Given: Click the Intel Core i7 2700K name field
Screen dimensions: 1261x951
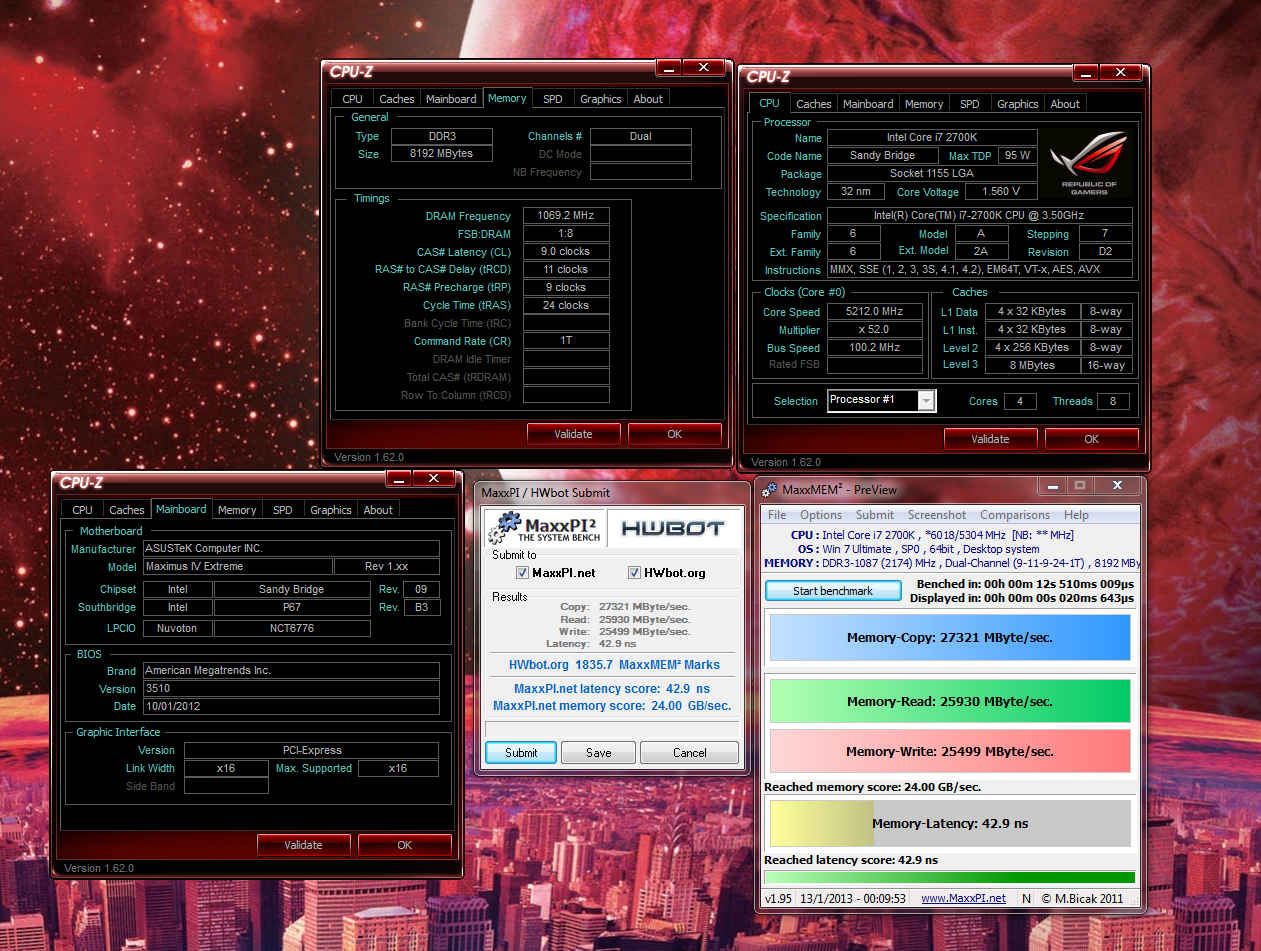Looking at the screenshot, I should pyautogui.click(x=932, y=138).
